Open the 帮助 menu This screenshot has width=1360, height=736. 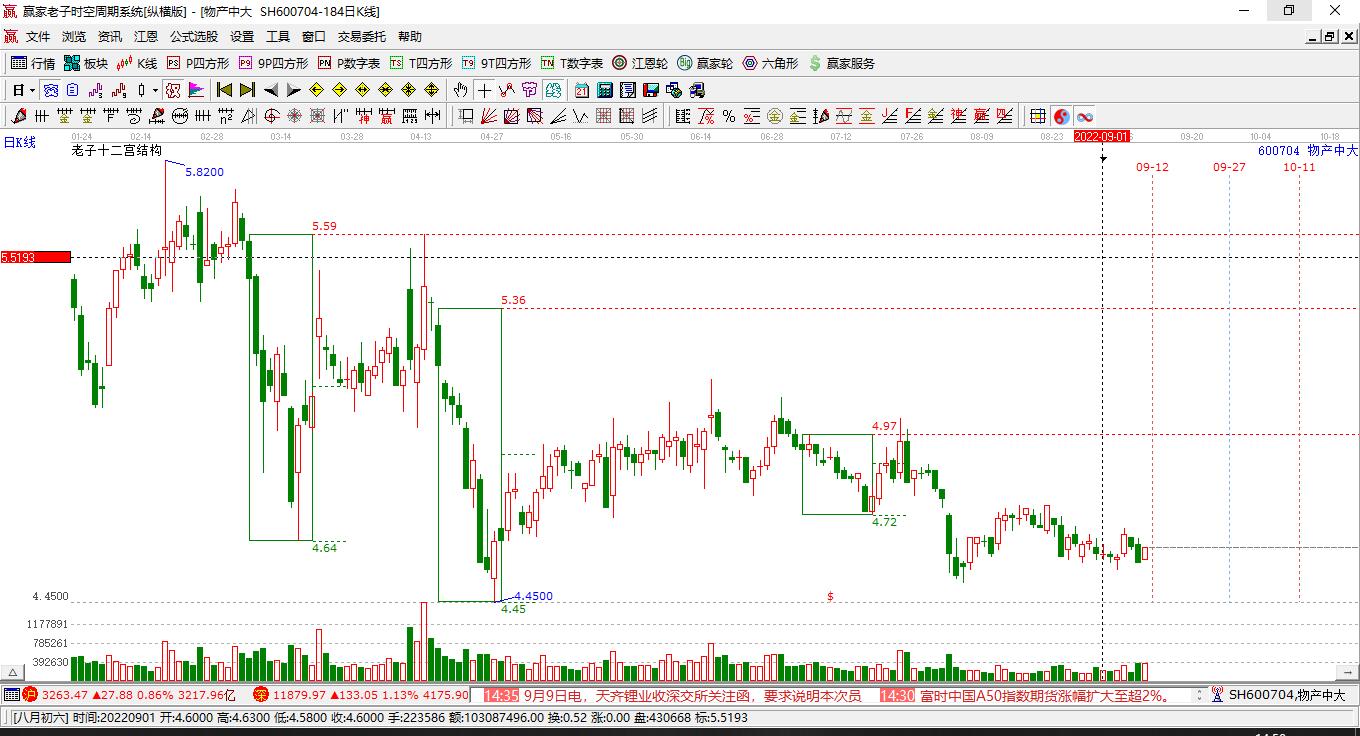tap(410, 37)
